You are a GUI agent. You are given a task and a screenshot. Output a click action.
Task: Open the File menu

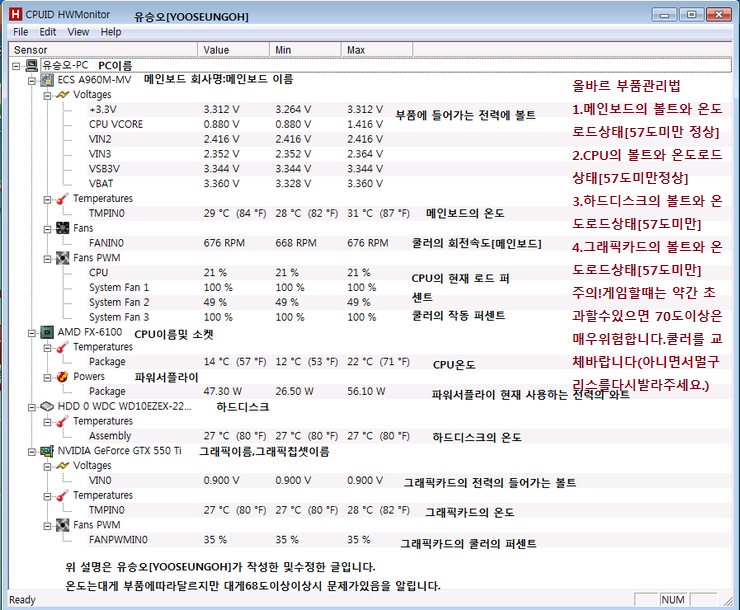click(20, 32)
